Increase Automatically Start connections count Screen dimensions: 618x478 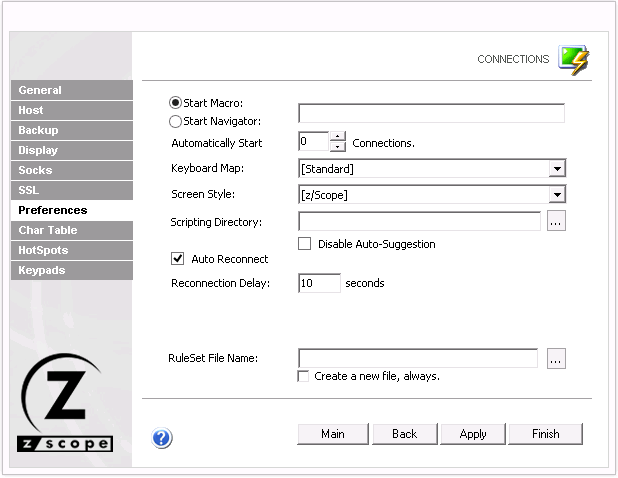point(338,136)
